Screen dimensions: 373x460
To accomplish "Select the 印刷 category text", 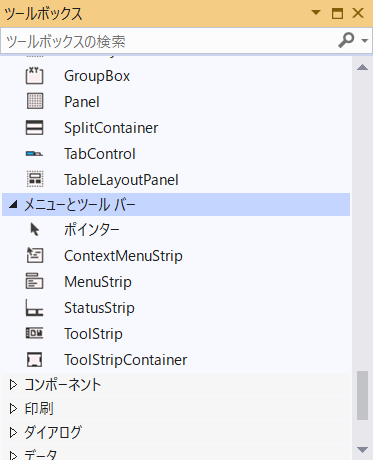I will pos(39,409).
